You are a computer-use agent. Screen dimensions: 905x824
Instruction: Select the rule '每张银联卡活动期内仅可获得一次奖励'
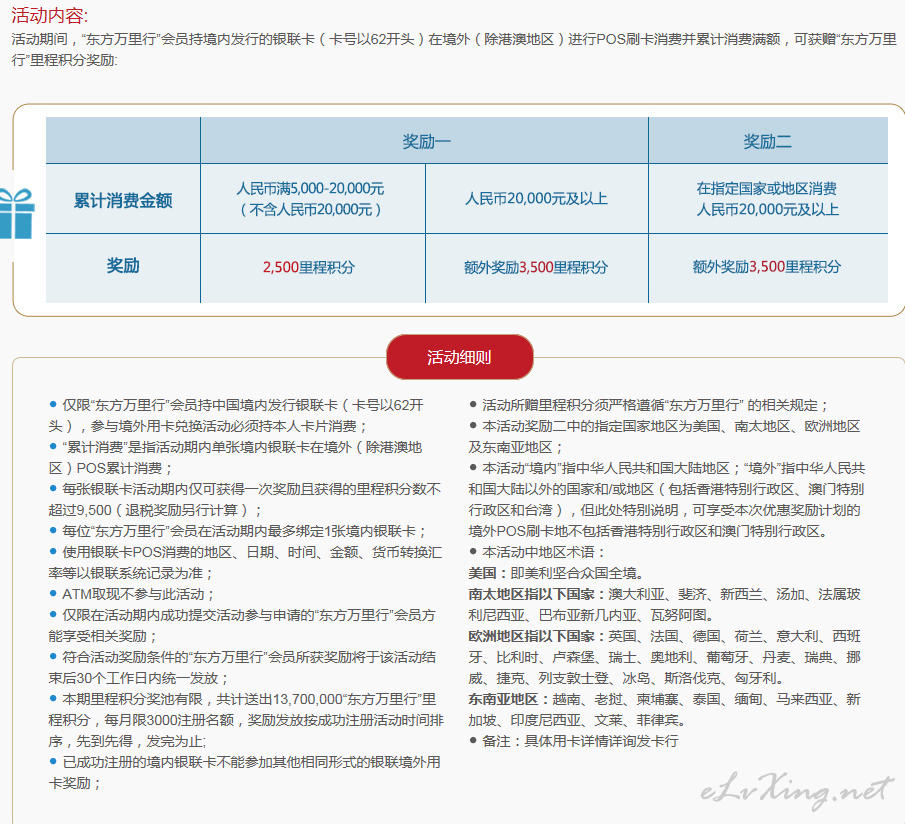pyautogui.click(x=245, y=489)
